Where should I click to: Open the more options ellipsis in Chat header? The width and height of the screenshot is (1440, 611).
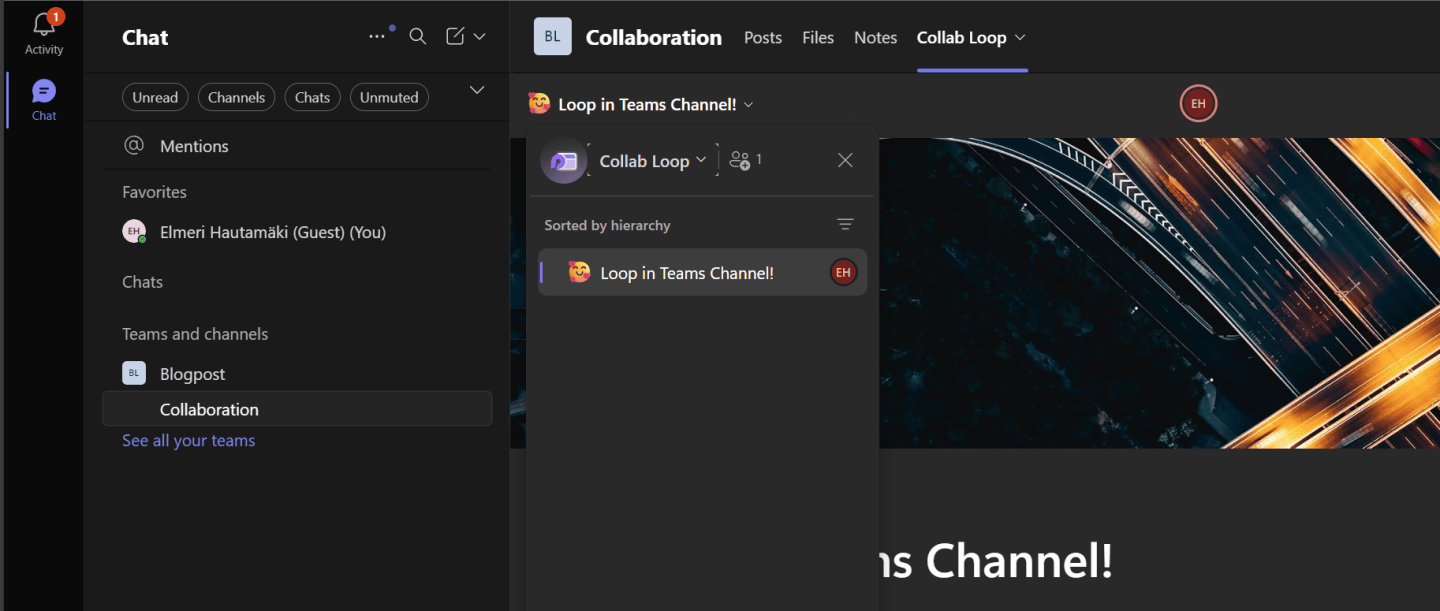tap(377, 37)
